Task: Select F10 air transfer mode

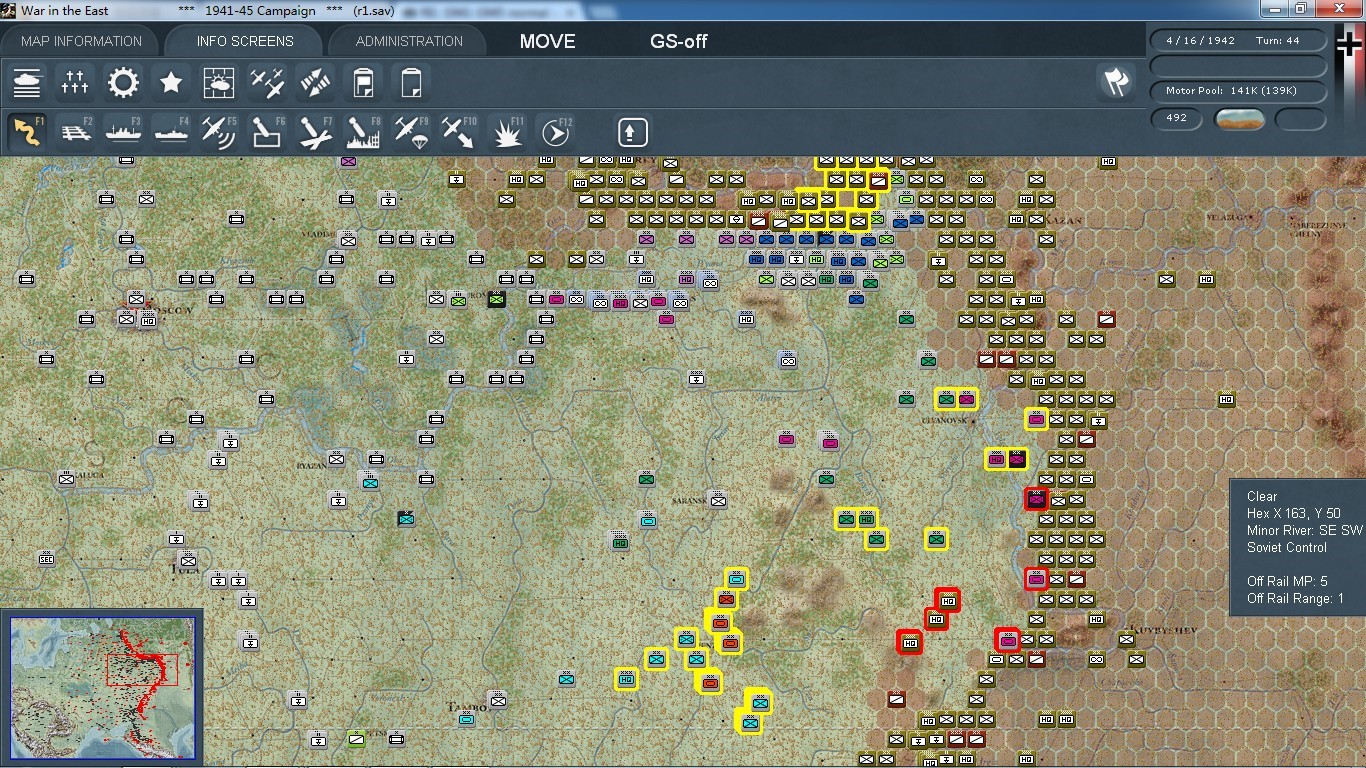Action: pos(459,132)
